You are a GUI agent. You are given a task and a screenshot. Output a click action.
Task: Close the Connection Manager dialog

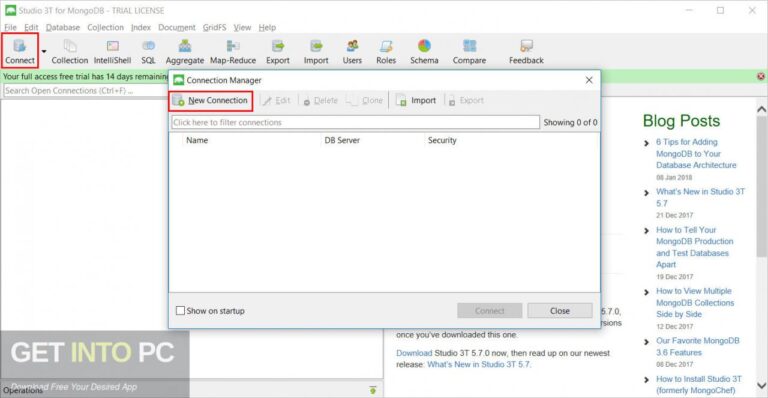tap(589, 80)
